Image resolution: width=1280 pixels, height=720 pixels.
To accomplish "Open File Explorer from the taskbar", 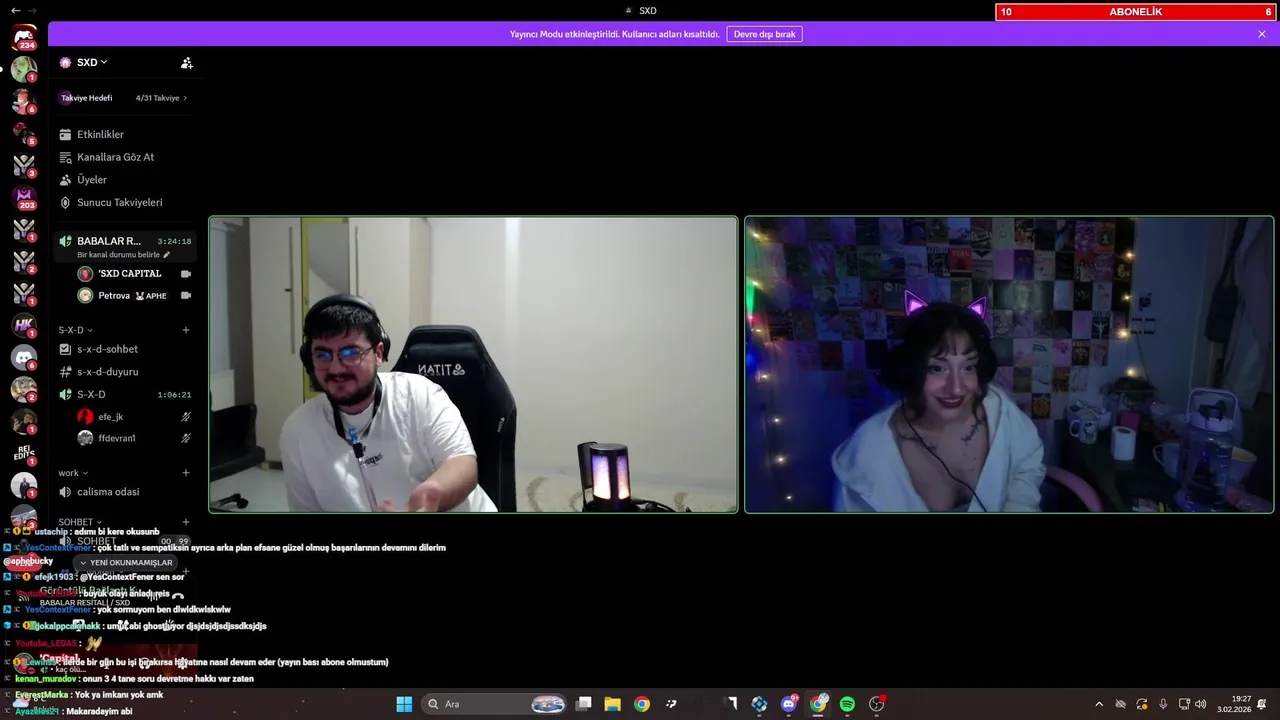I will coord(612,704).
